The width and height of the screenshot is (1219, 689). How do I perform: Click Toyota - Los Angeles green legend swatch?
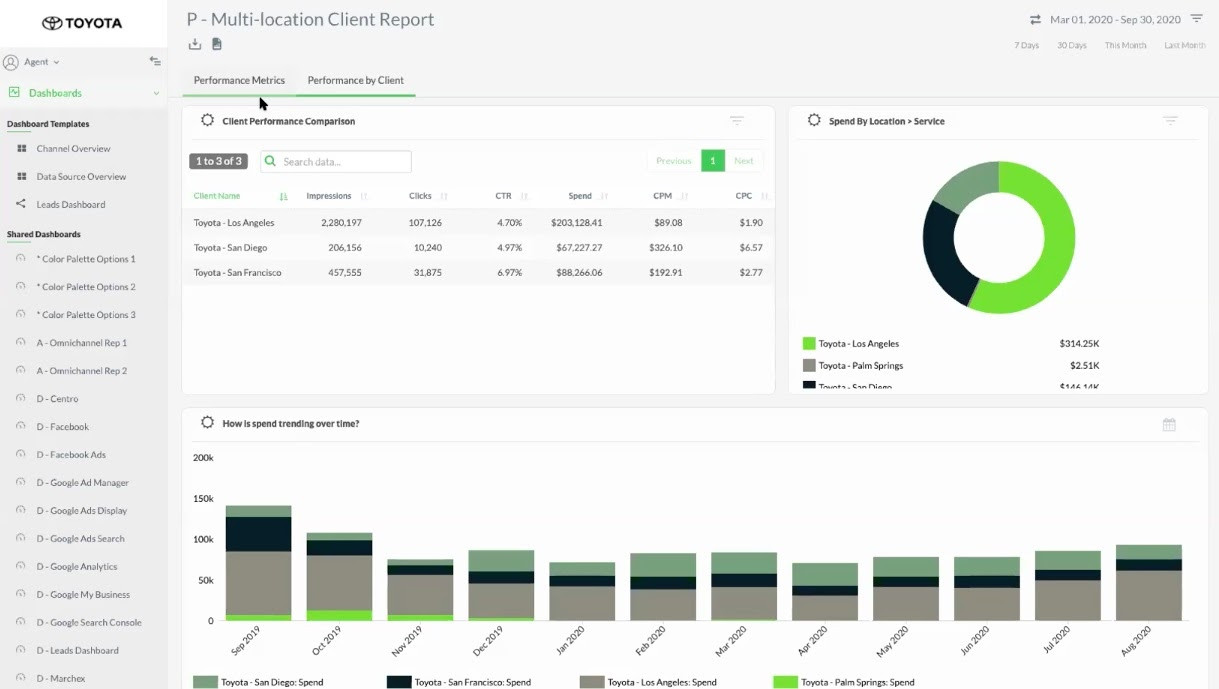(809, 343)
